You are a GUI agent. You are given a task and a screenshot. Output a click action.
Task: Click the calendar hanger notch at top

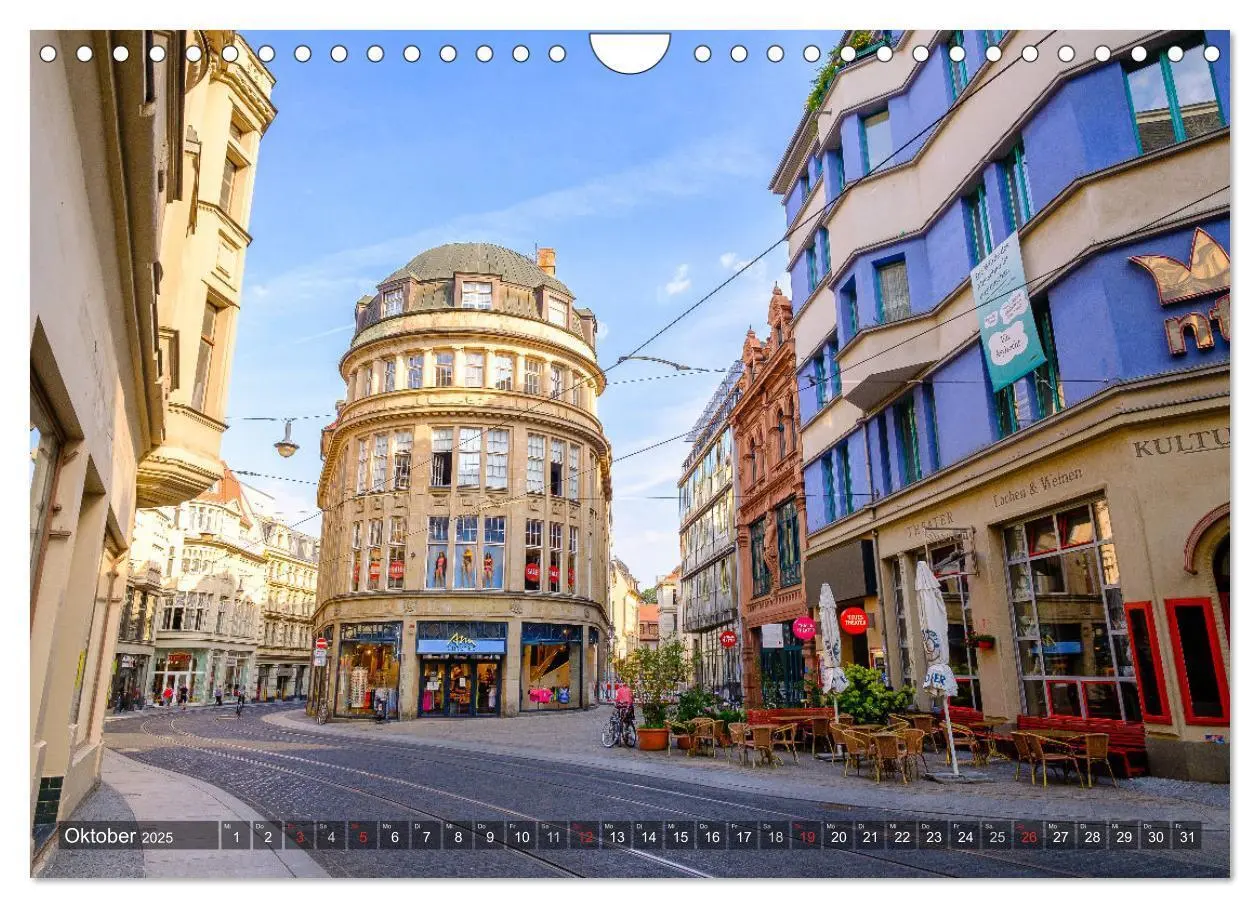coord(630,52)
